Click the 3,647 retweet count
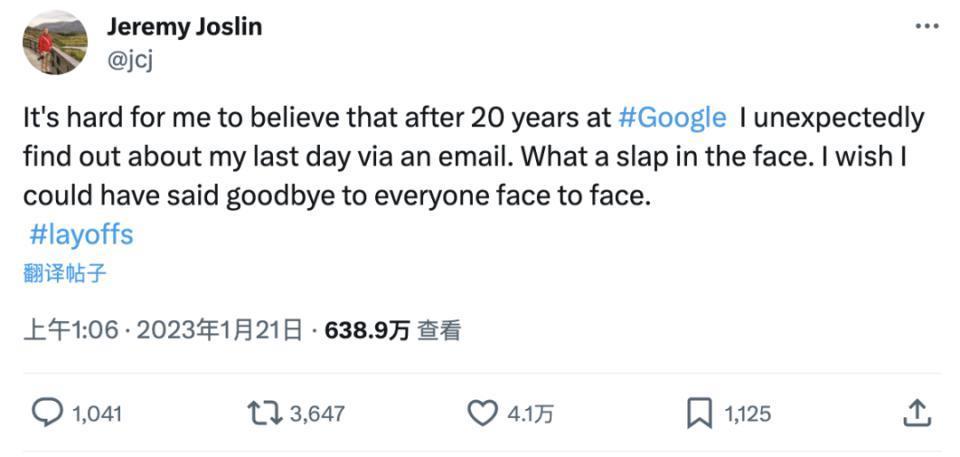Image resolution: width=960 pixels, height=457 pixels. click(318, 414)
